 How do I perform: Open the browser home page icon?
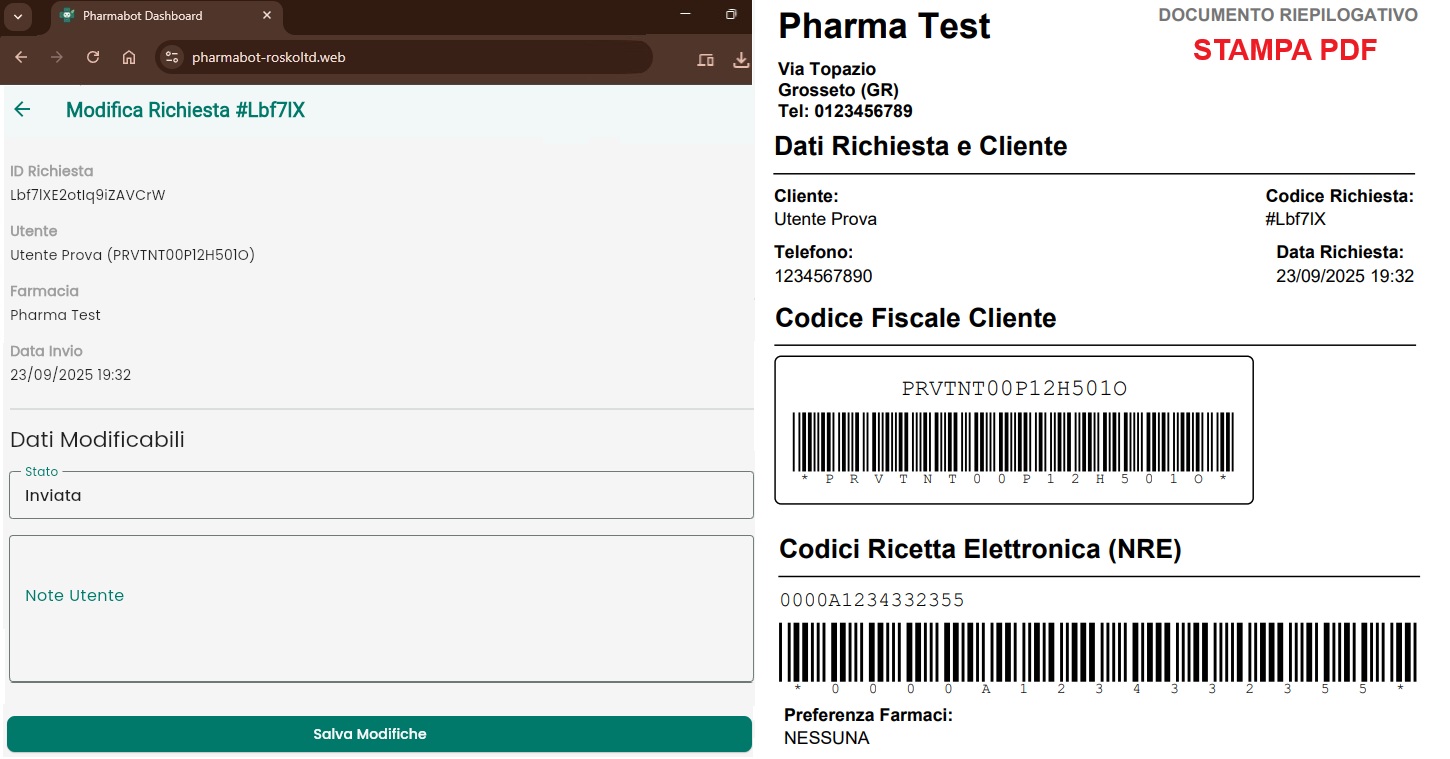[129, 58]
